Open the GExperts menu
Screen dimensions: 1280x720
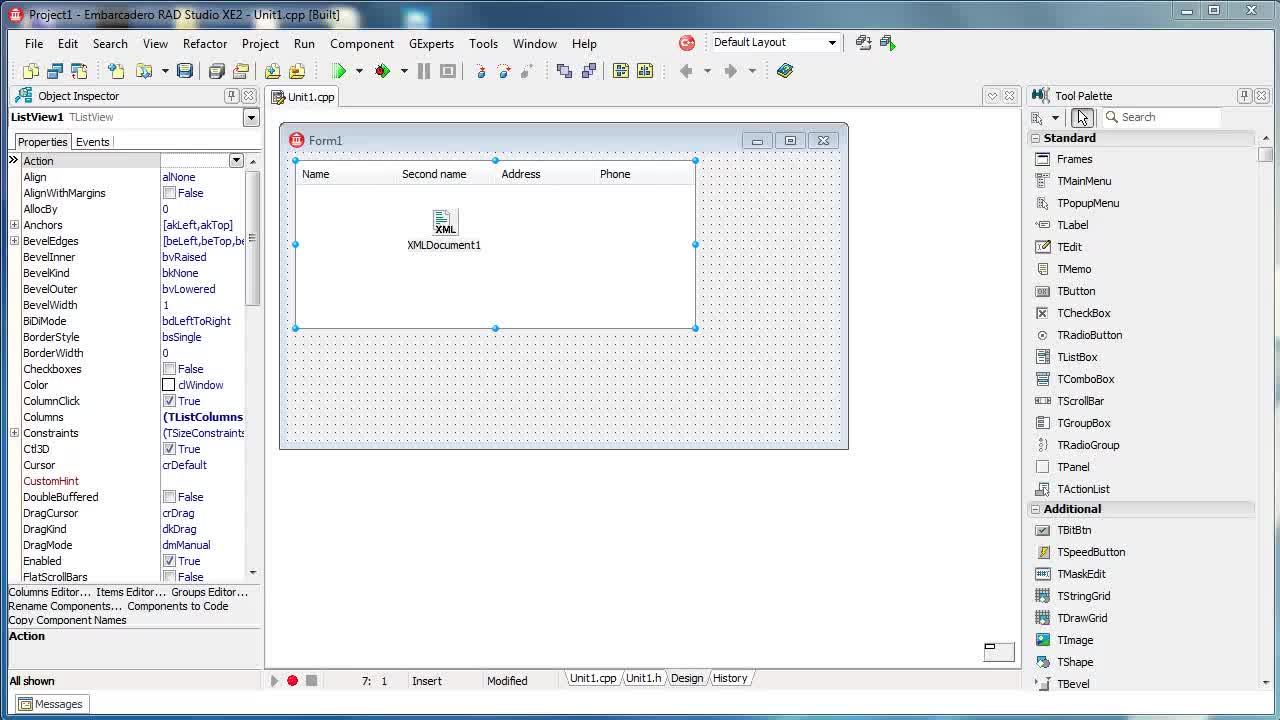(431, 44)
